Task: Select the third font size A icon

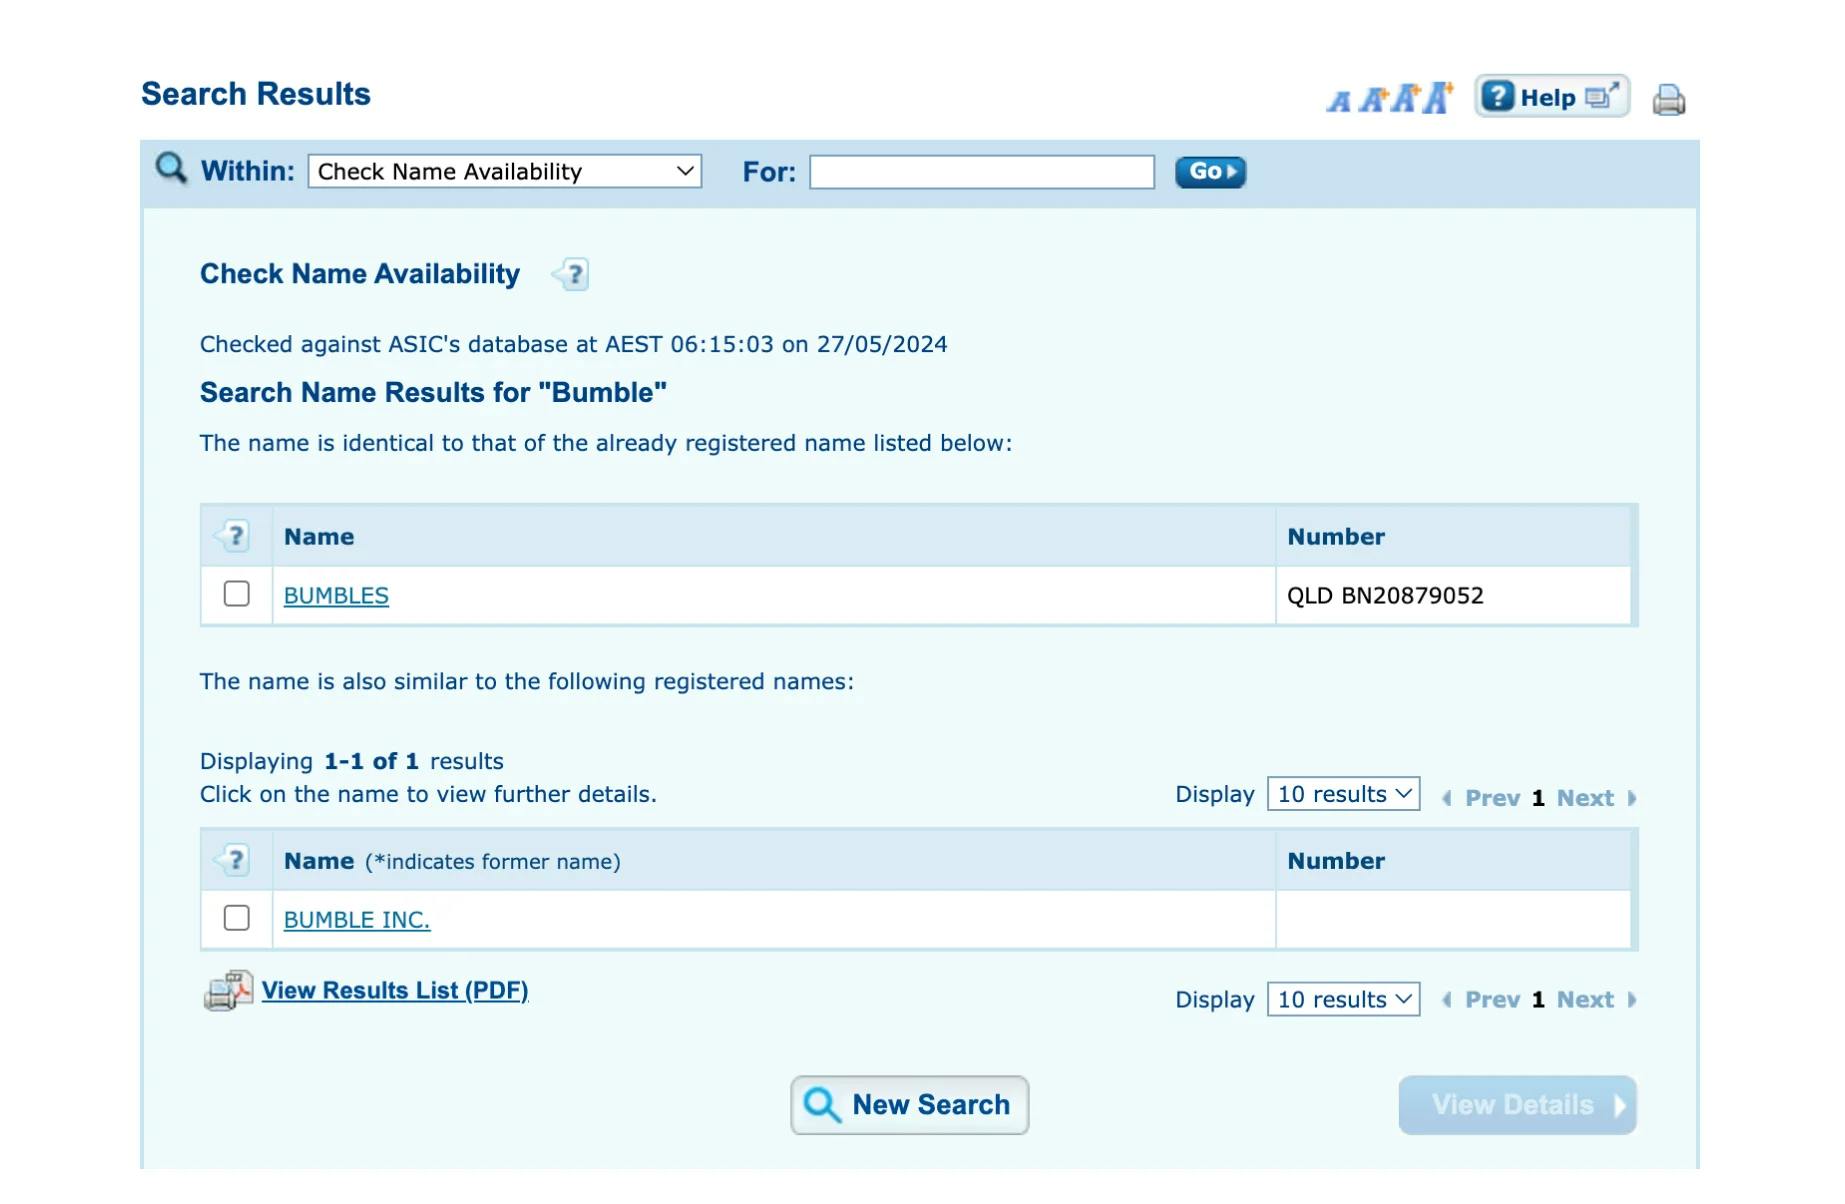Action: click(1407, 98)
